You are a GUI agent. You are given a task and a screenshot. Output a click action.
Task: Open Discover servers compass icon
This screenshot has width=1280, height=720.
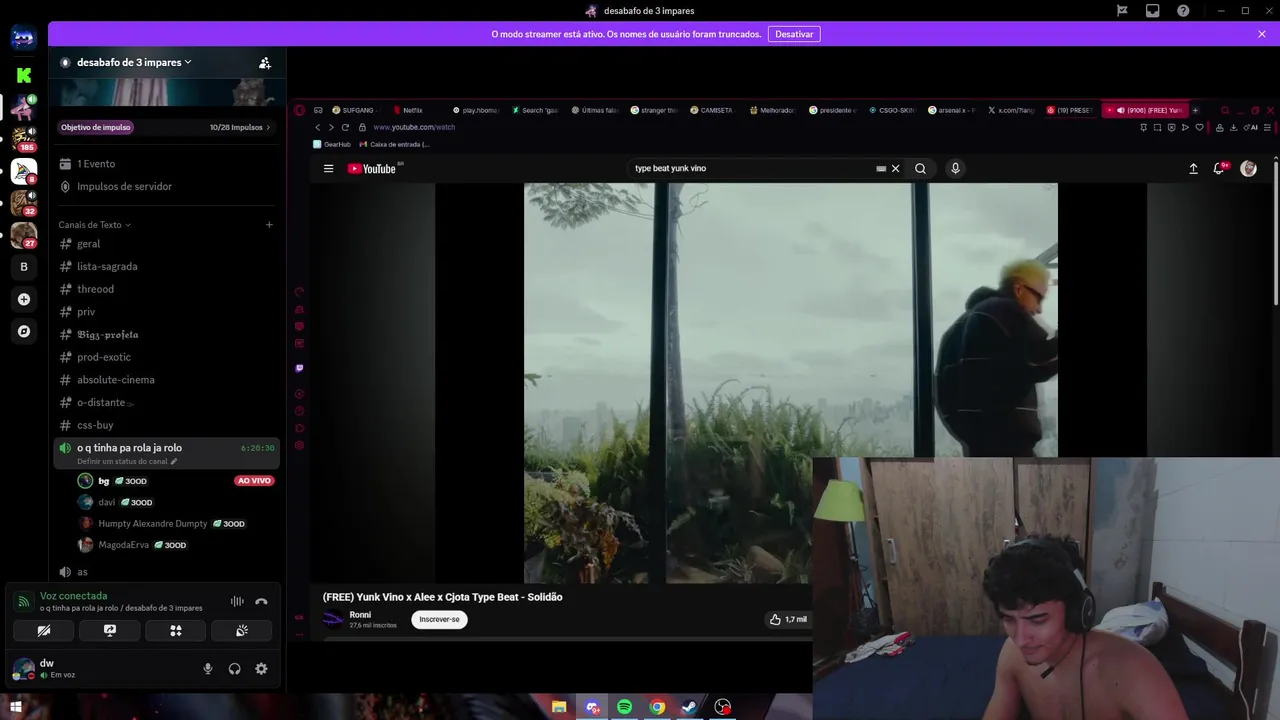[24, 331]
